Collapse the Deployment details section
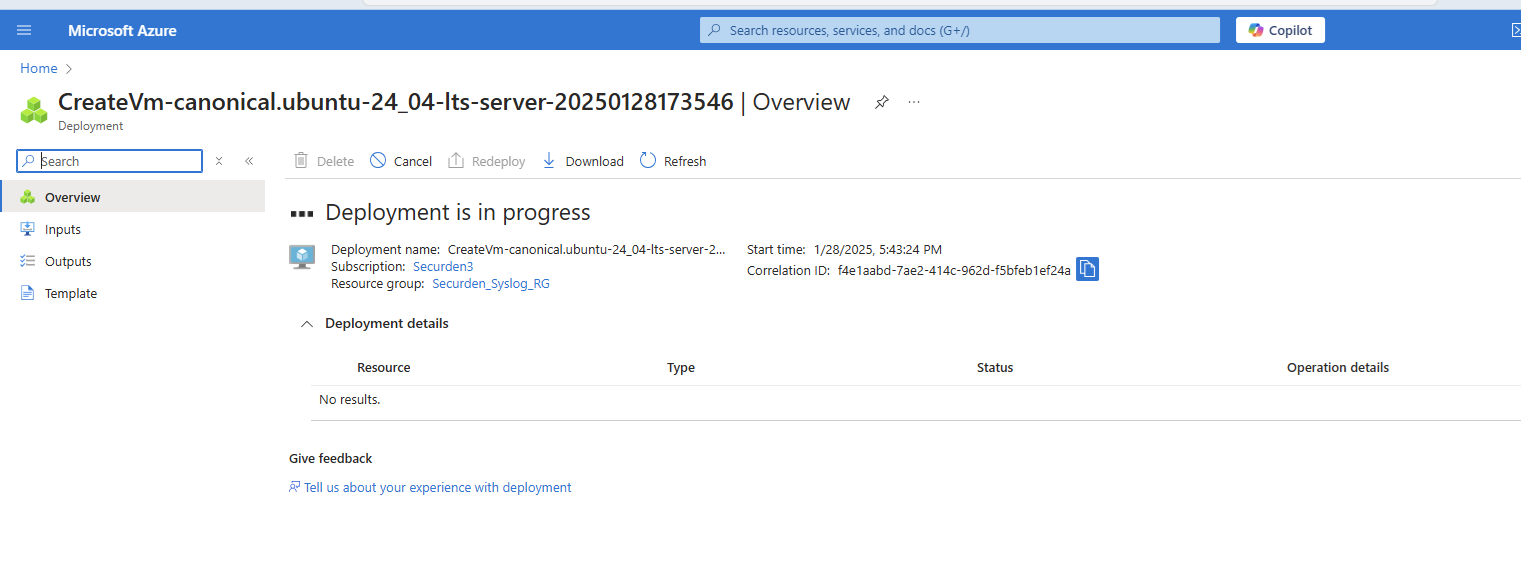 coord(307,324)
